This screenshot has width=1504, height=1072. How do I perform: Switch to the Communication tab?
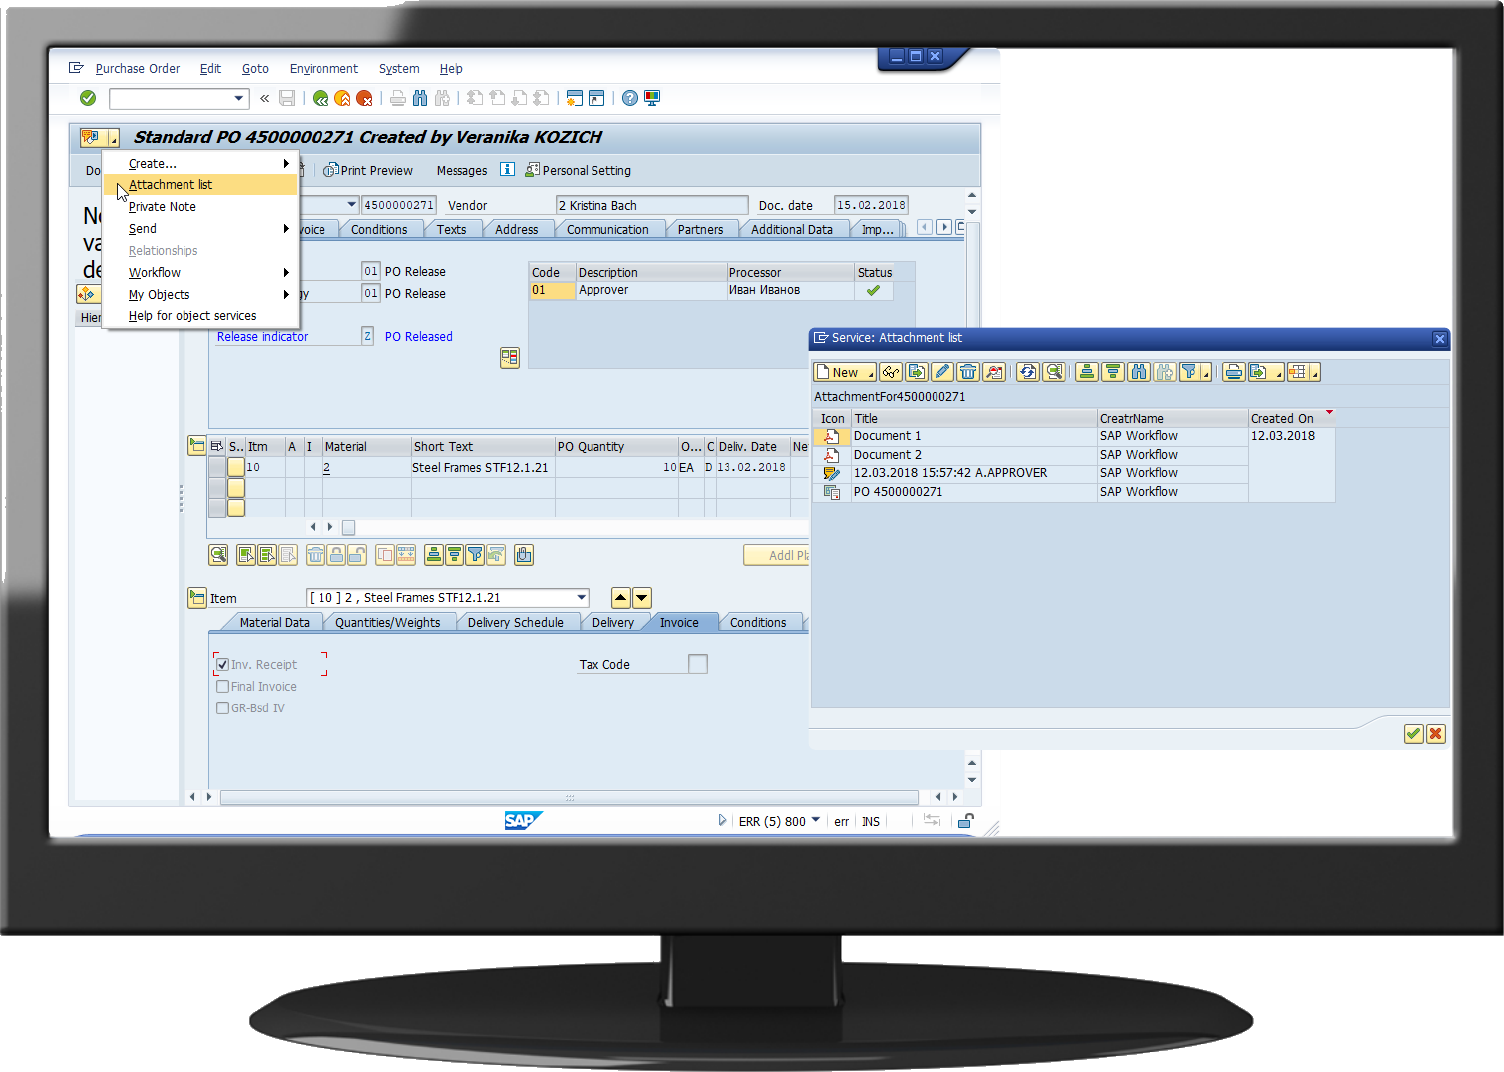coord(607,229)
